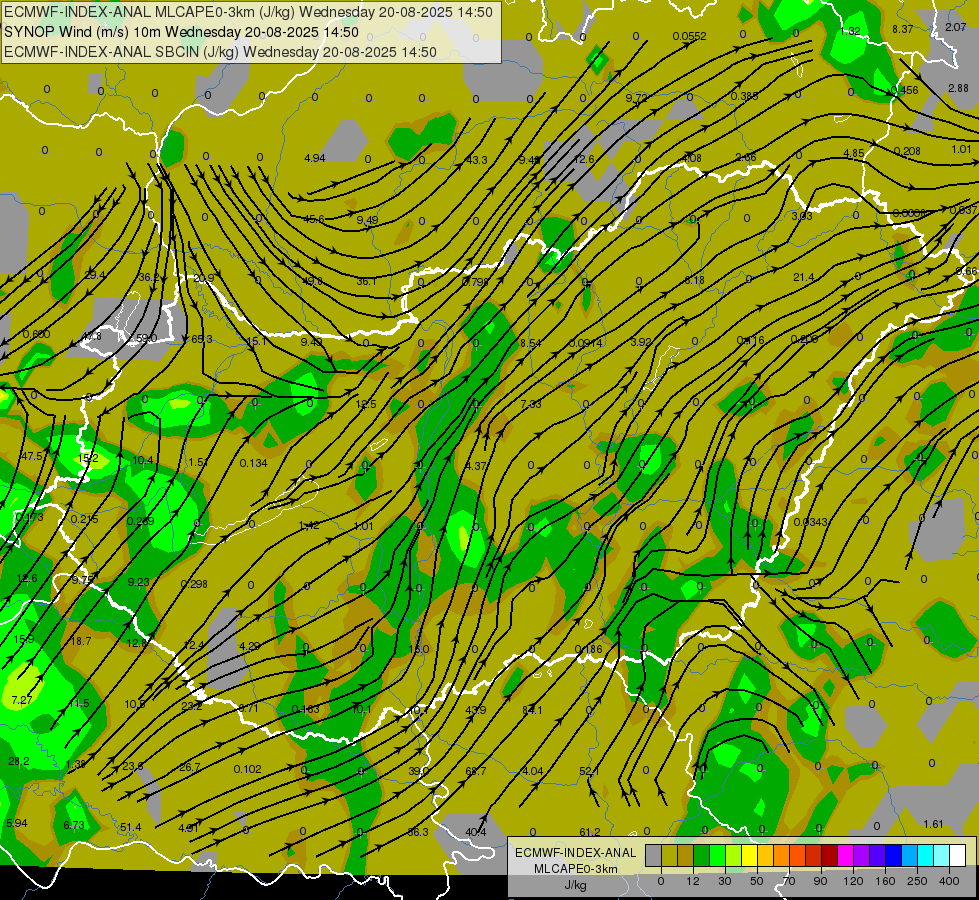Viewport: 979px width, 900px height.
Task: Click the map value 43.3
Action: pos(476,160)
